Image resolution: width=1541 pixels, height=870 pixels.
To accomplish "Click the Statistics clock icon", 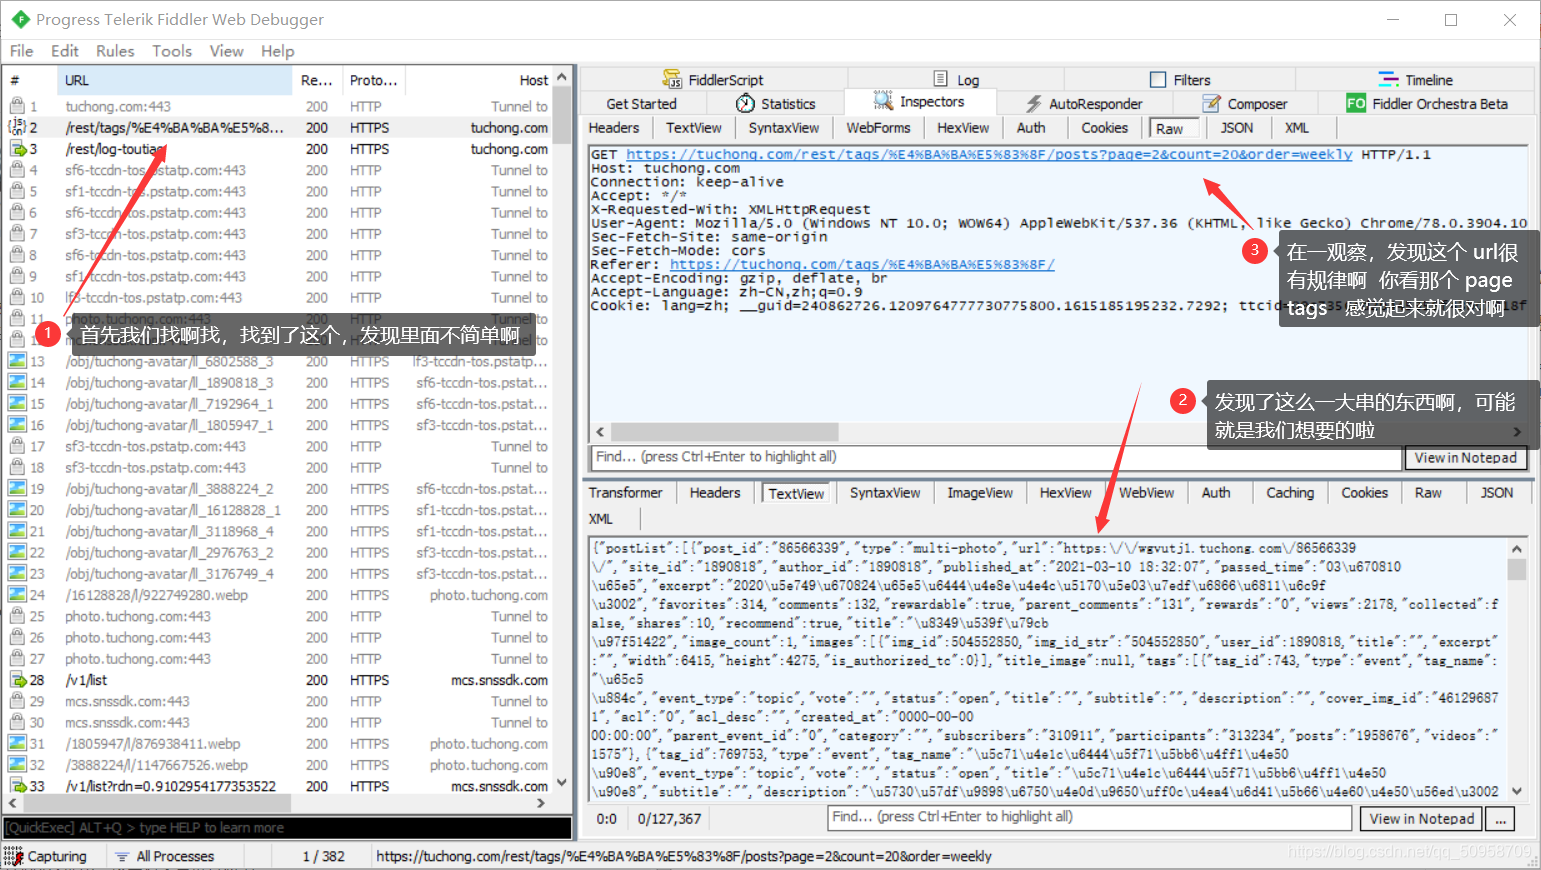I will (x=745, y=104).
